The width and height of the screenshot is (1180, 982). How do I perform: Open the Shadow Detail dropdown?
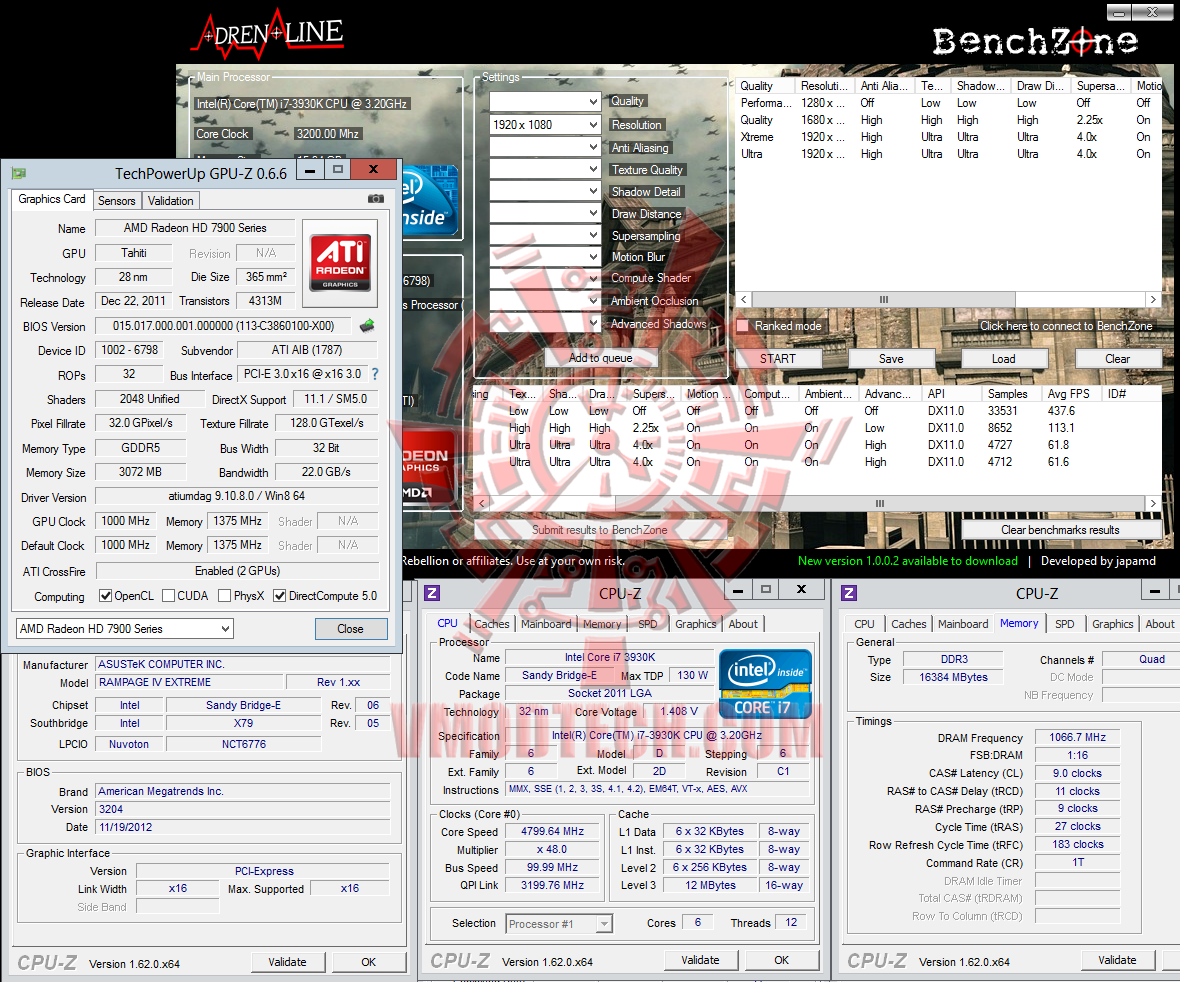click(x=545, y=191)
